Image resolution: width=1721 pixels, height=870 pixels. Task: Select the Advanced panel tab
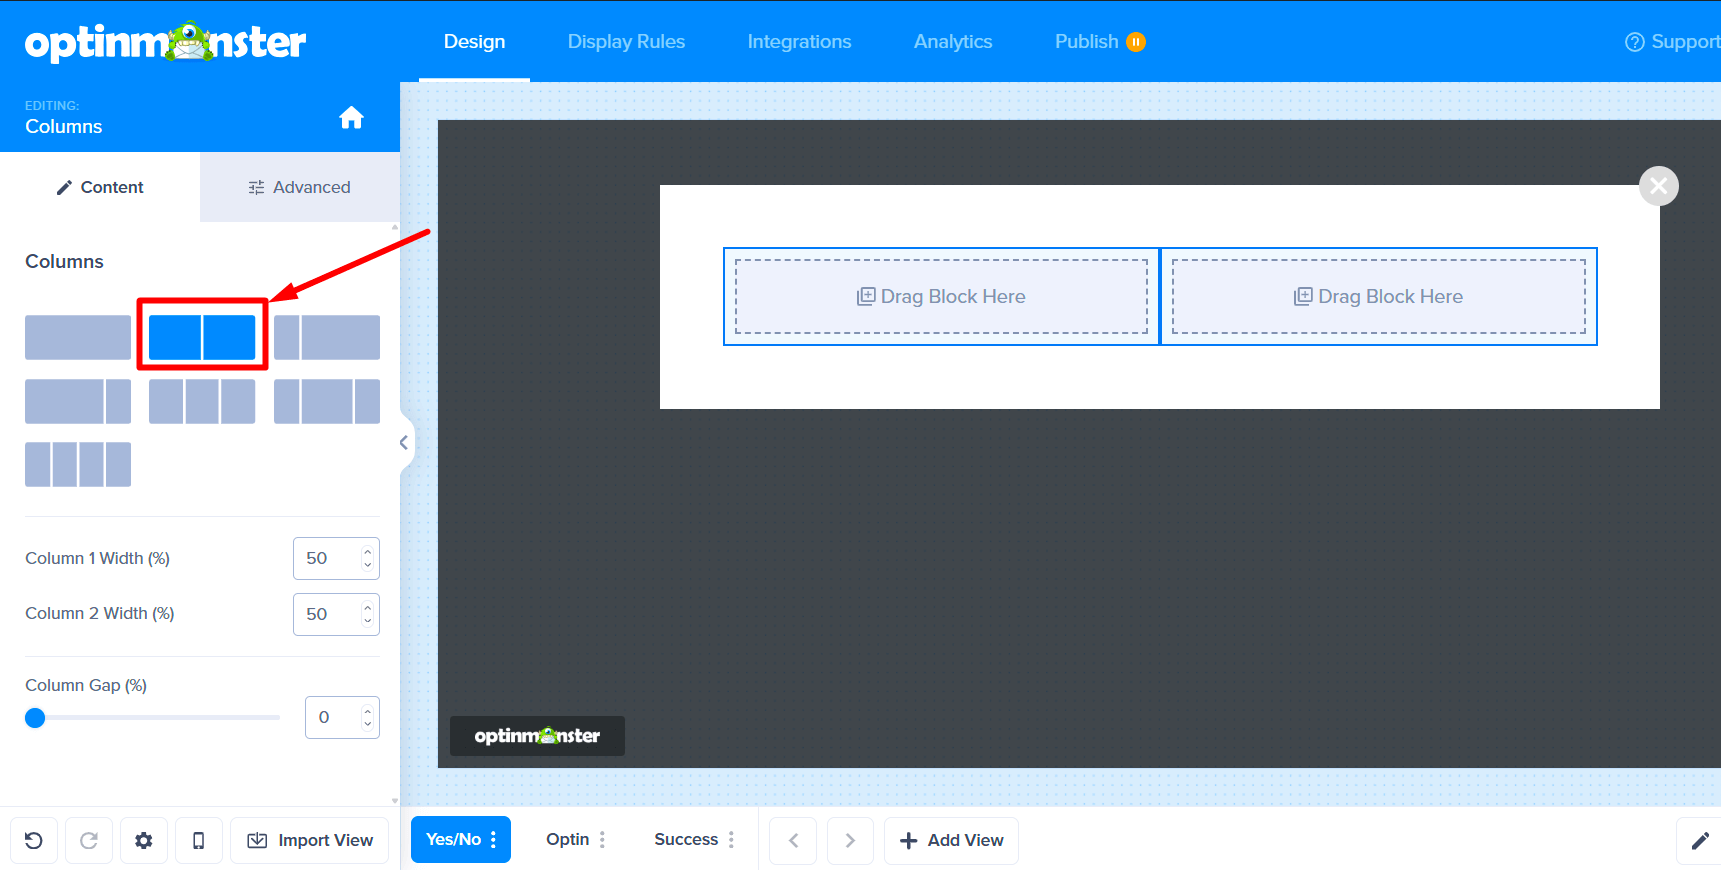click(300, 187)
